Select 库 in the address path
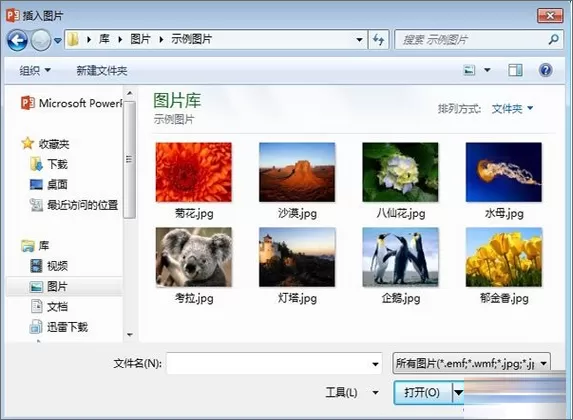 [x=104, y=39]
